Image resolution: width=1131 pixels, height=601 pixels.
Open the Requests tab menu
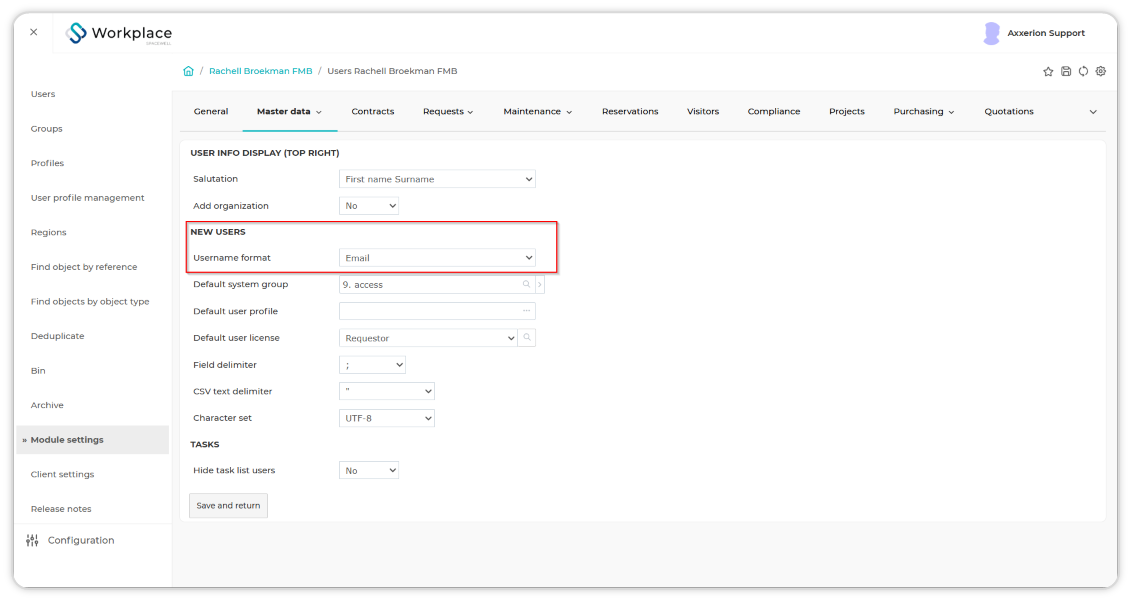click(x=448, y=111)
